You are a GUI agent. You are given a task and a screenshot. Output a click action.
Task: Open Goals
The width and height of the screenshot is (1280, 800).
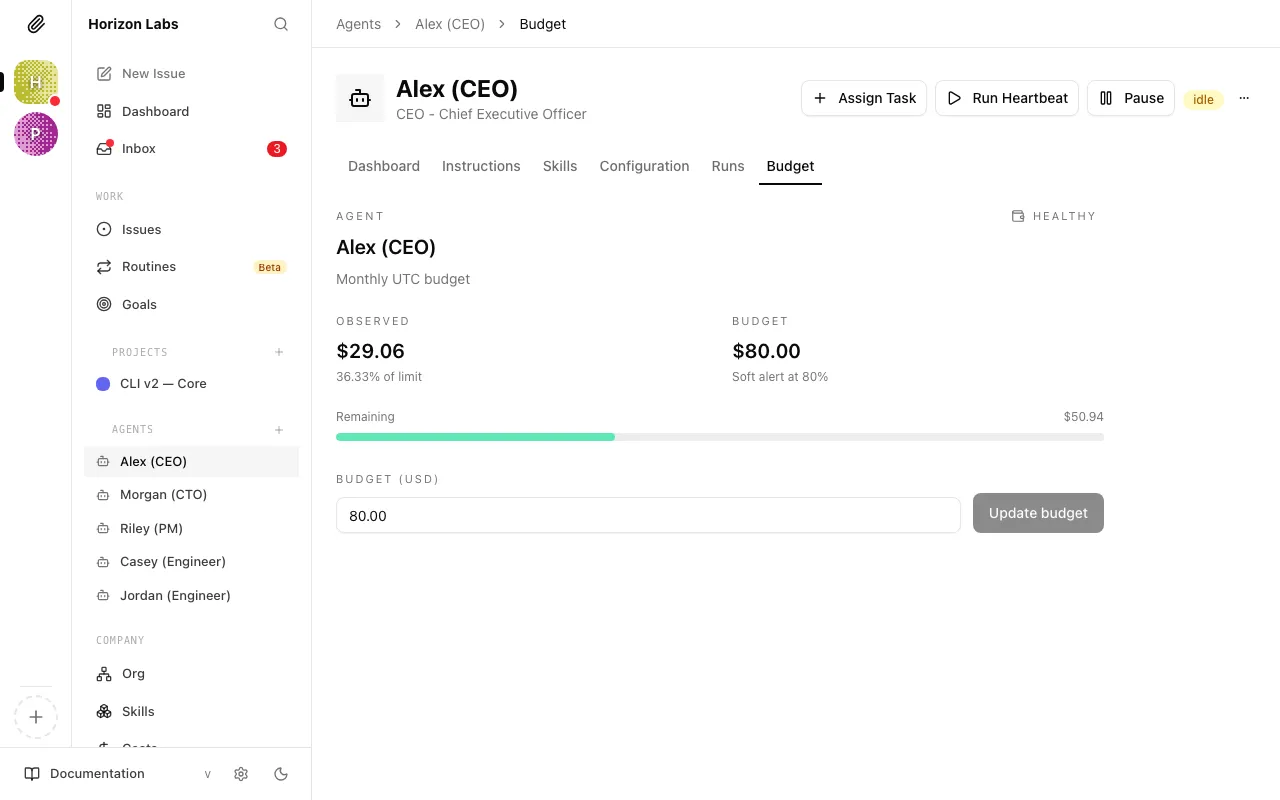[191, 304]
